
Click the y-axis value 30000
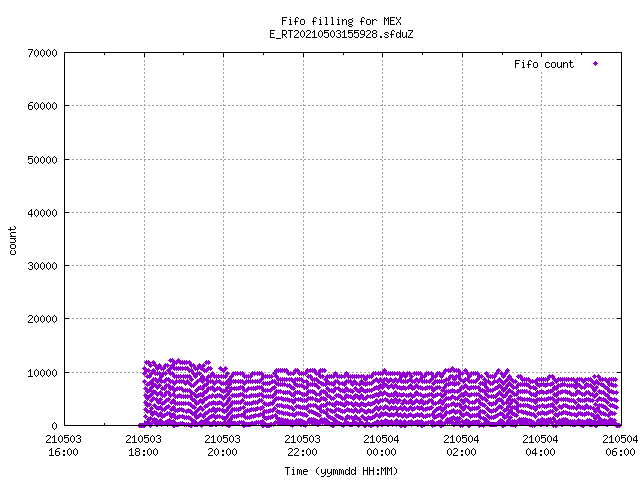tap(42, 266)
